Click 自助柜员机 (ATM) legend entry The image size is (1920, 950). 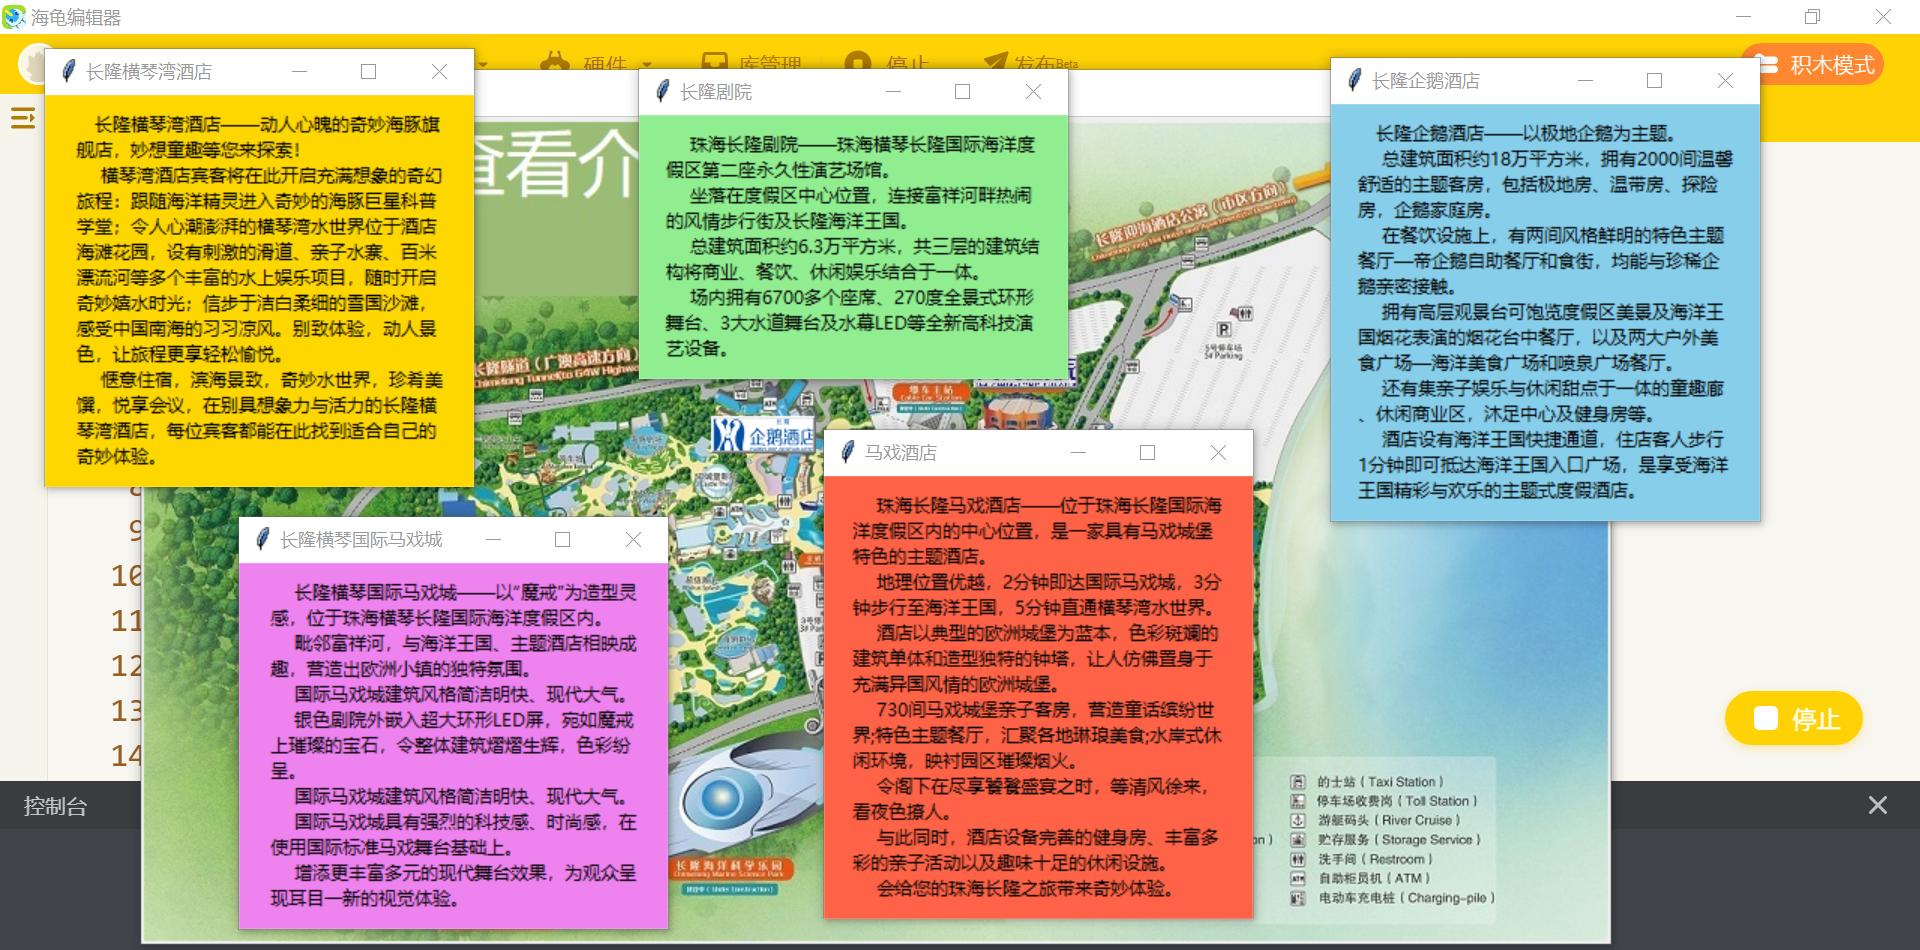click(x=1360, y=878)
